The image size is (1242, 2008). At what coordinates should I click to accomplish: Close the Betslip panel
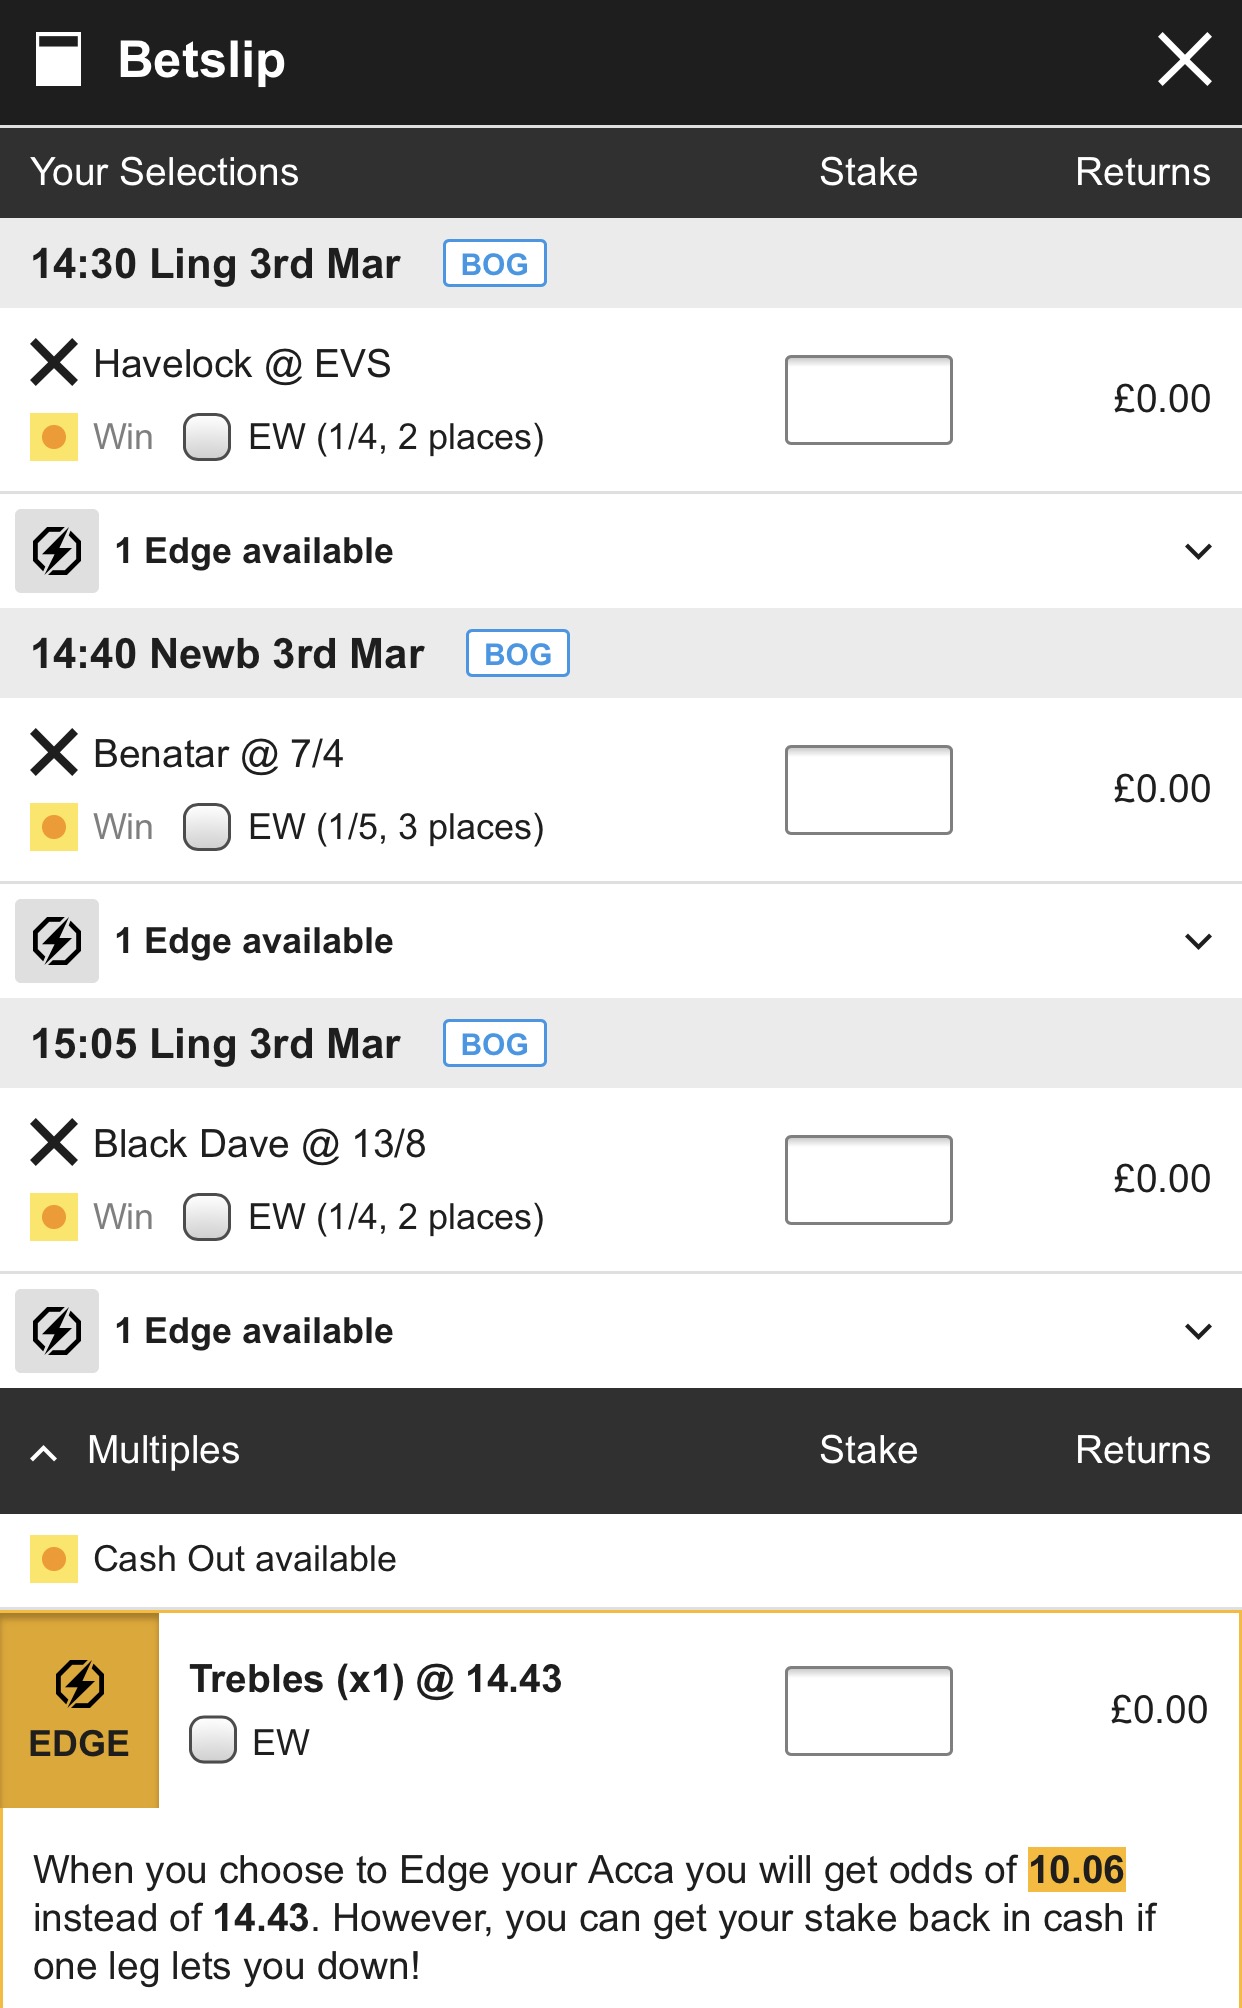(1185, 60)
